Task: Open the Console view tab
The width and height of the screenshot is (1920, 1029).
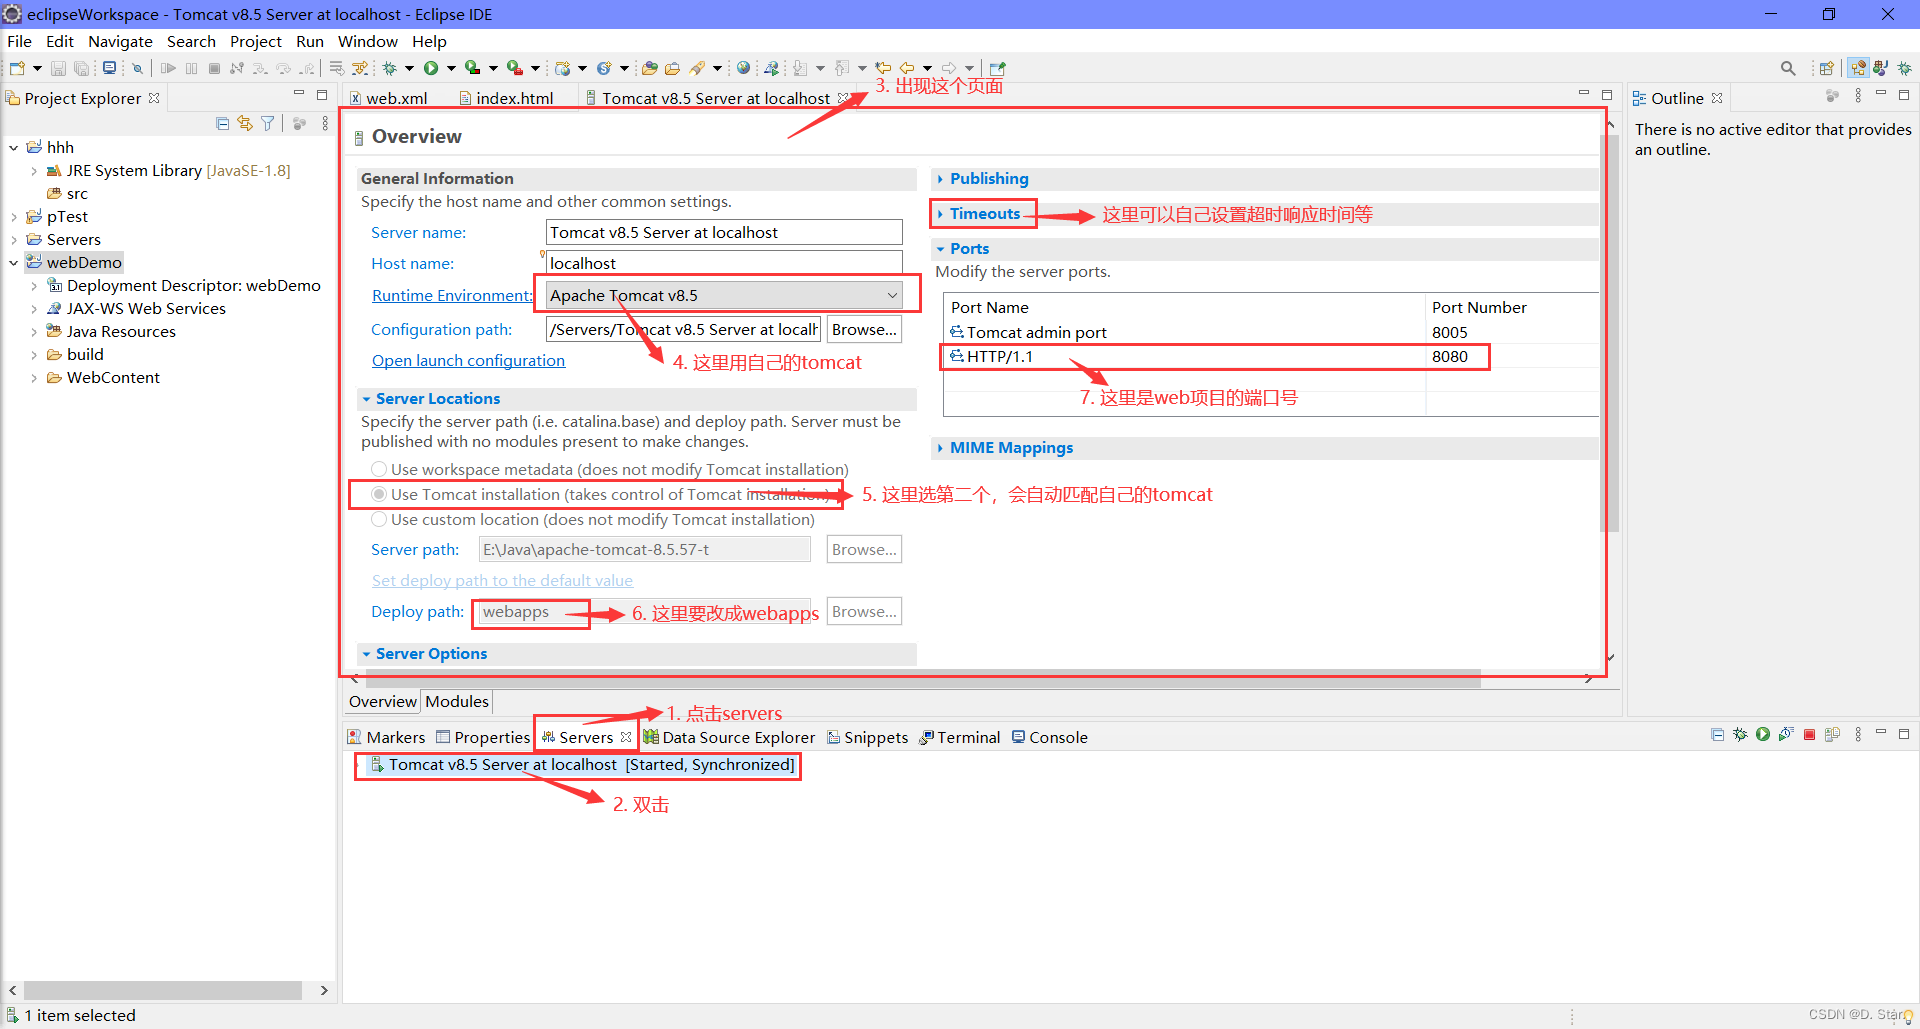Action: 1049,737
